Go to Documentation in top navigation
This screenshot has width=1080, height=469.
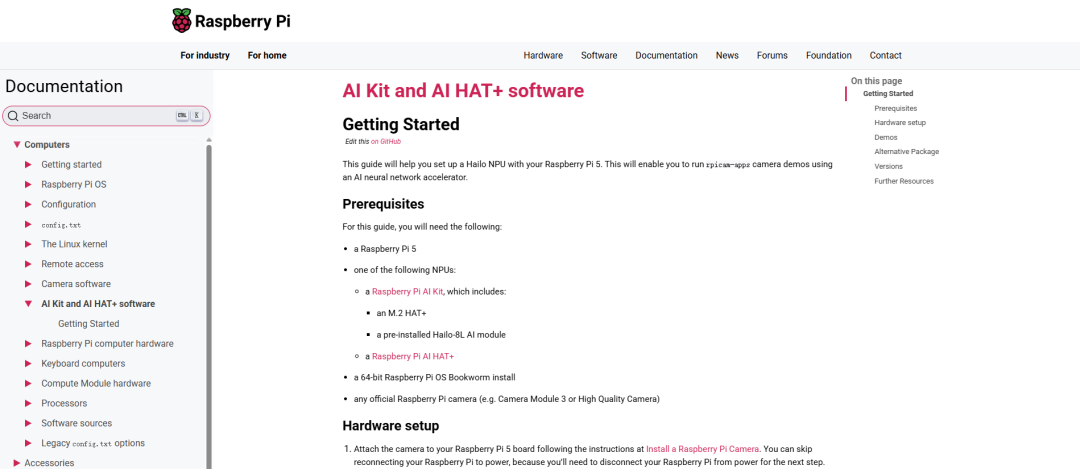[x=666, y=56]
